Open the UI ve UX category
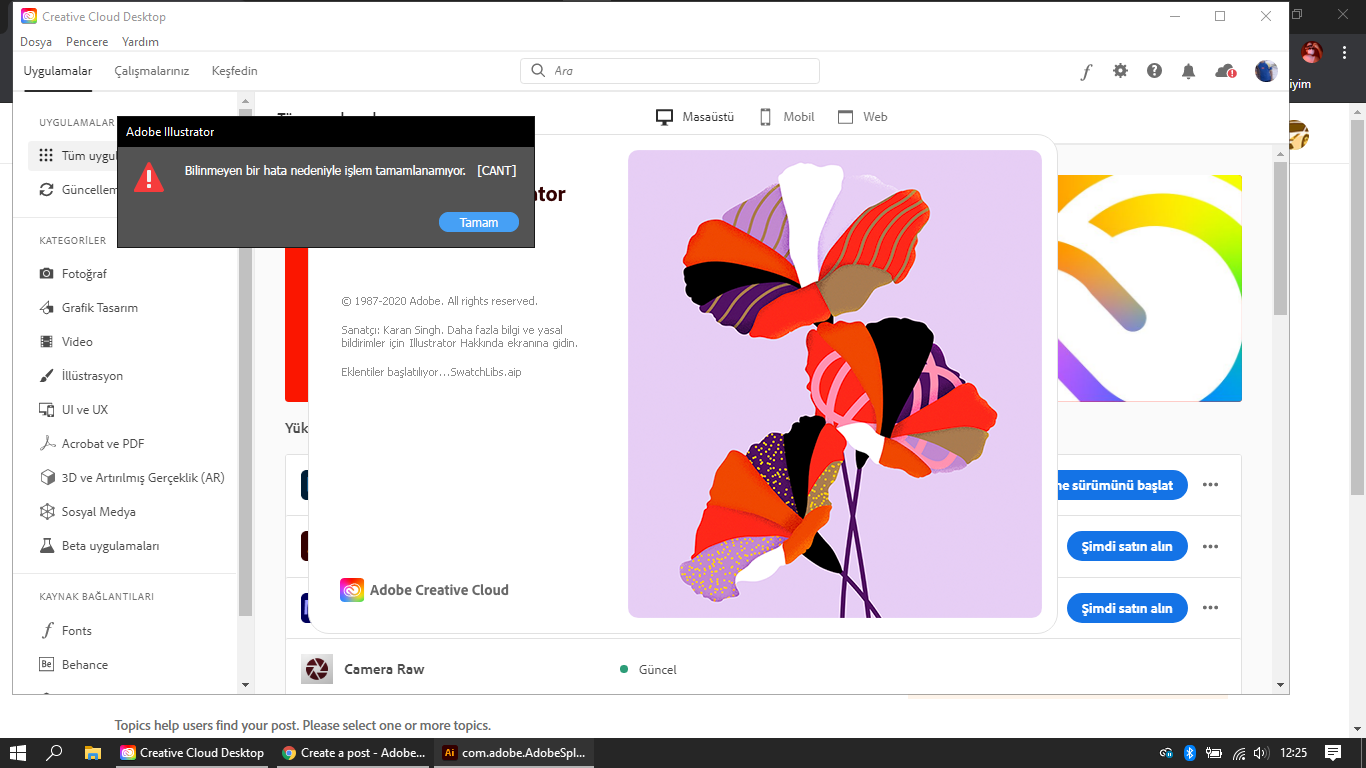This screenshot has width=1366, height=768. pos(73,410)
